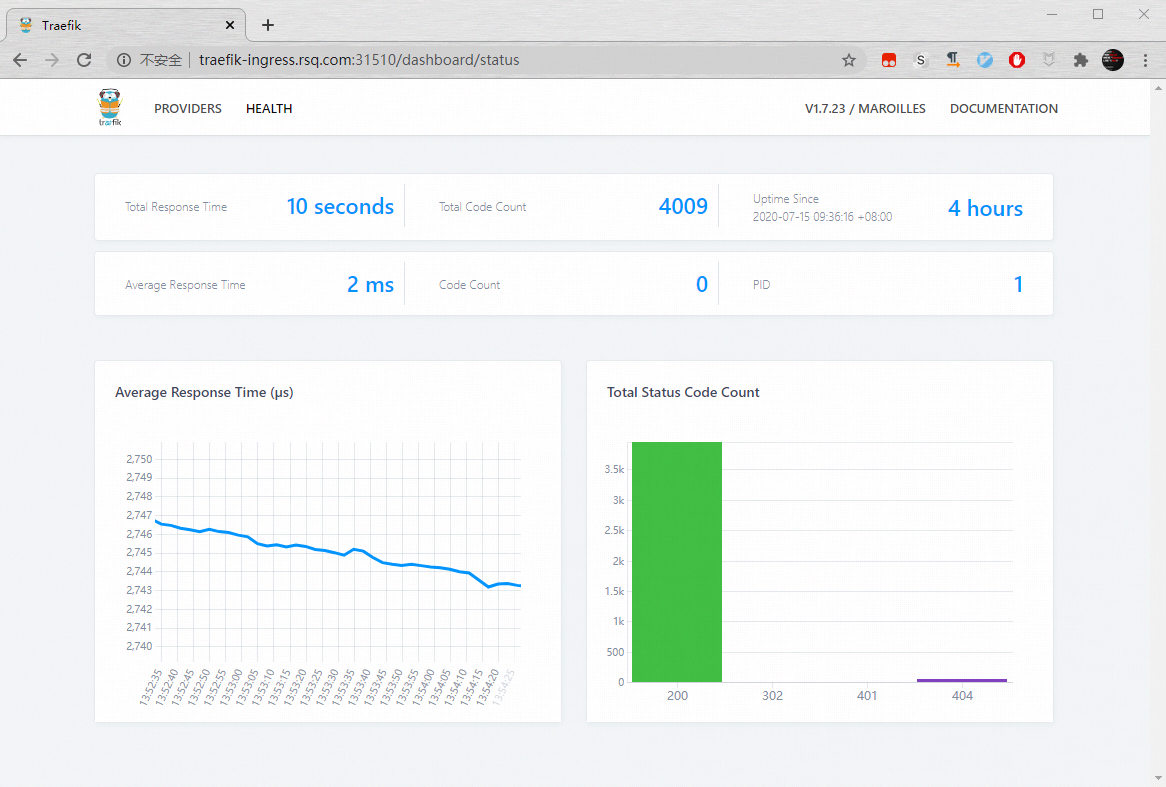Click the green 200 status code bar
Viewport: 1166px width, 787px height.
coord(676,560)
